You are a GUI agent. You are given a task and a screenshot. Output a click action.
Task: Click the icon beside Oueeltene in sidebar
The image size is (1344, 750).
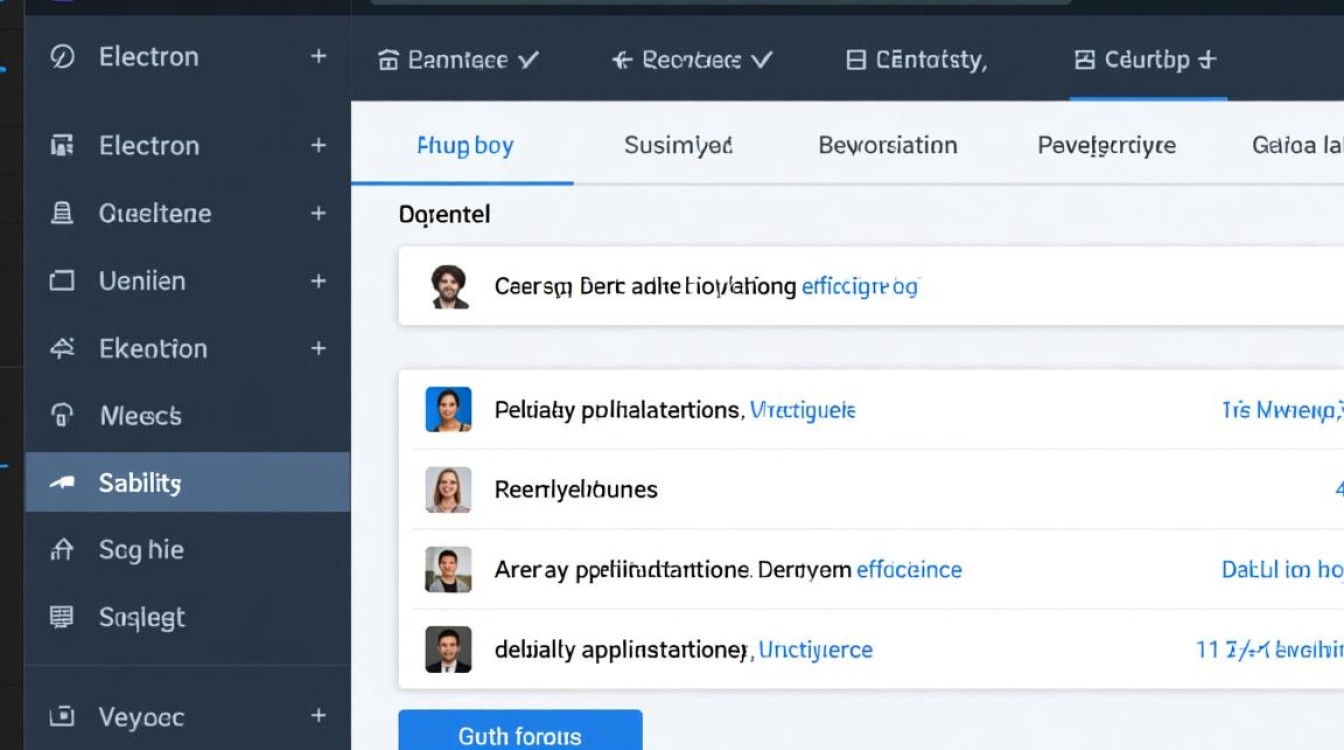tap(62, 213)
